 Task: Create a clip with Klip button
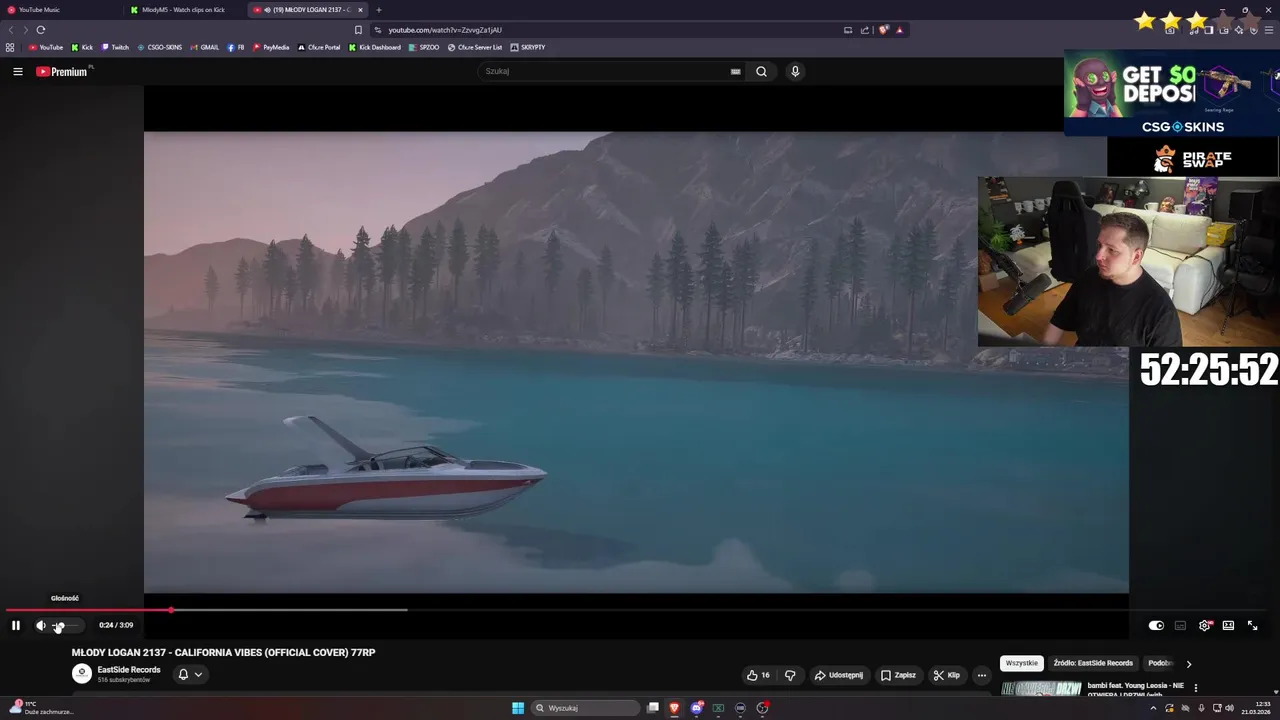coord(946,675)
